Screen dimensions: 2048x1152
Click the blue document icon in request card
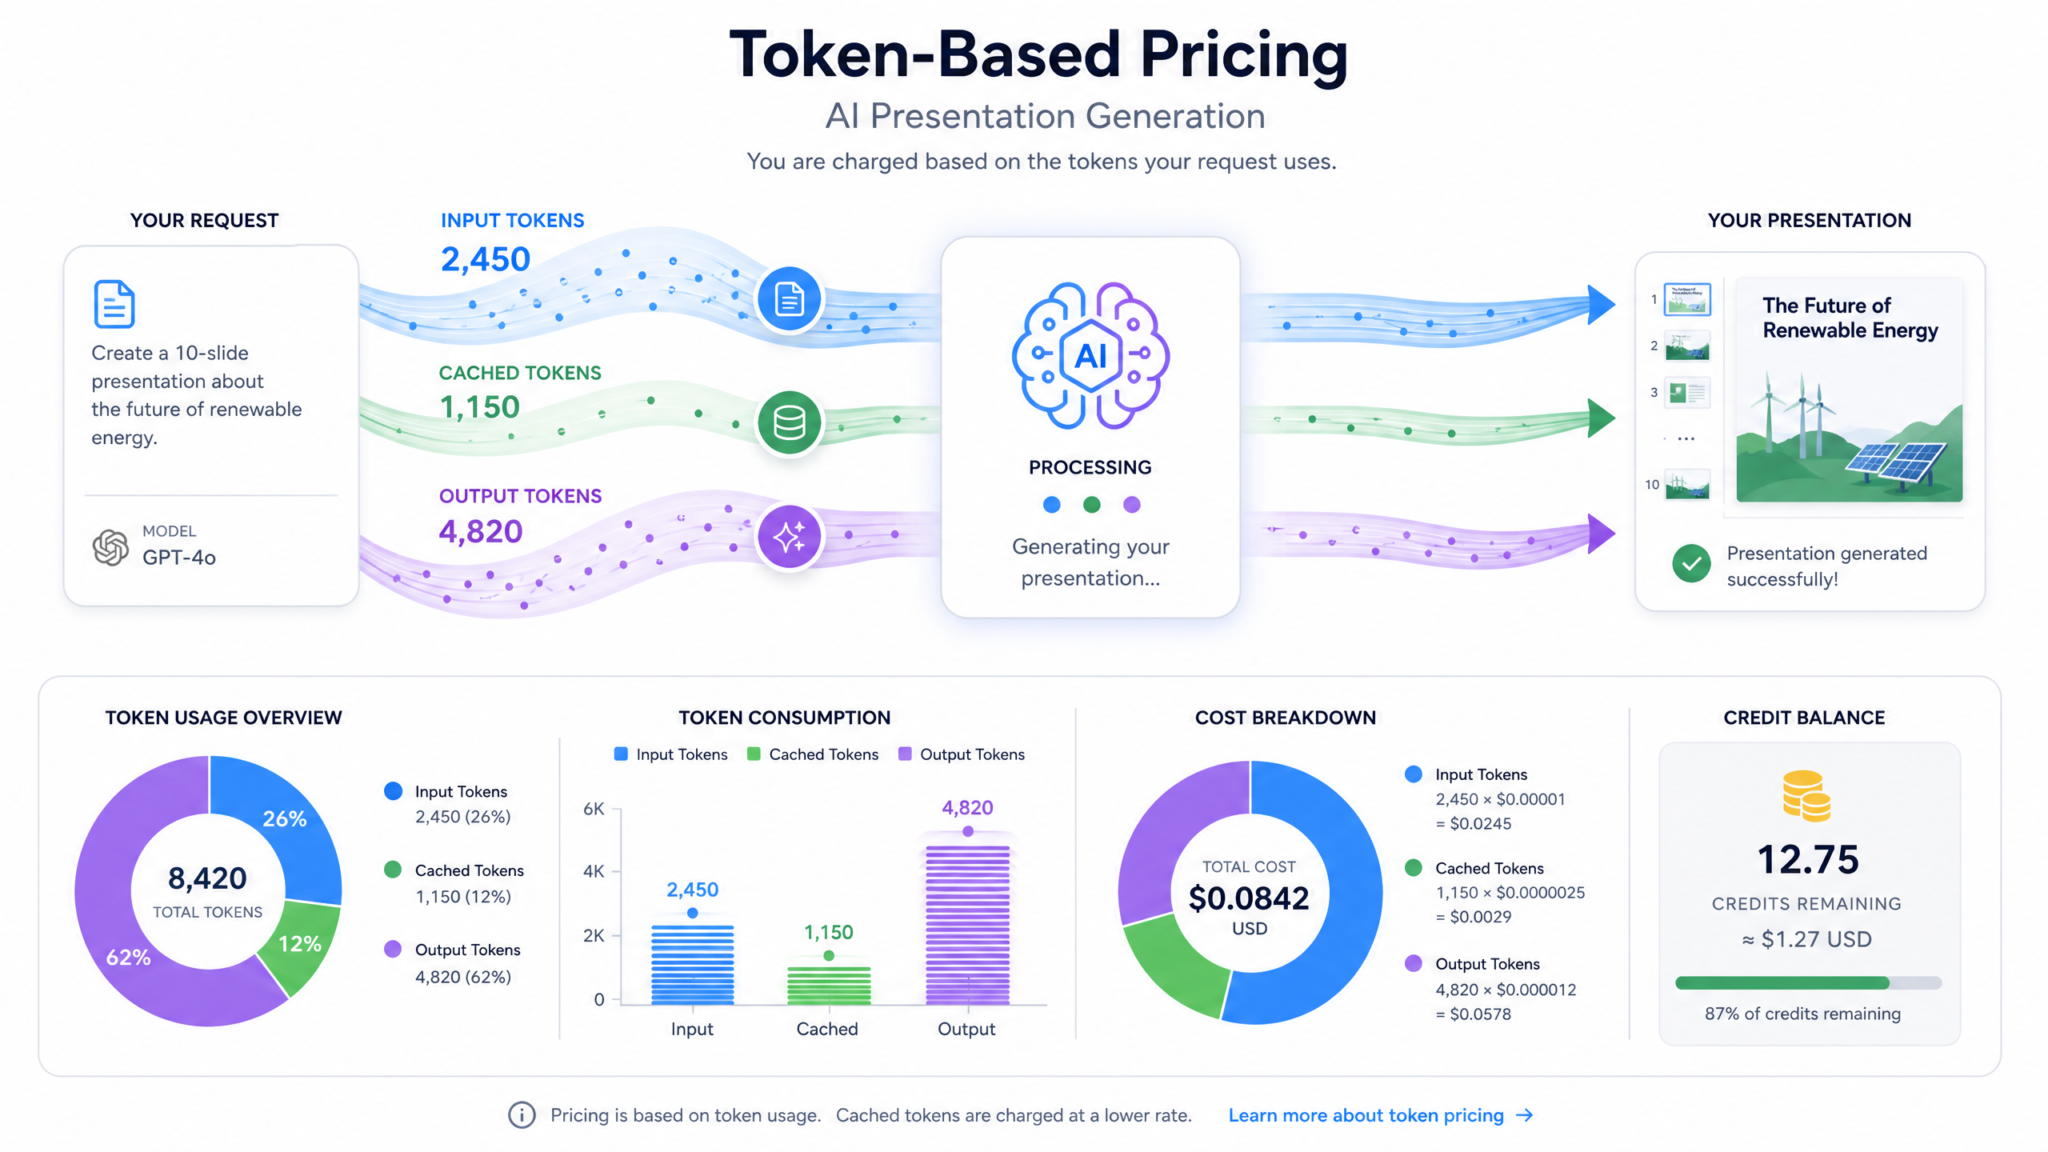114,304
